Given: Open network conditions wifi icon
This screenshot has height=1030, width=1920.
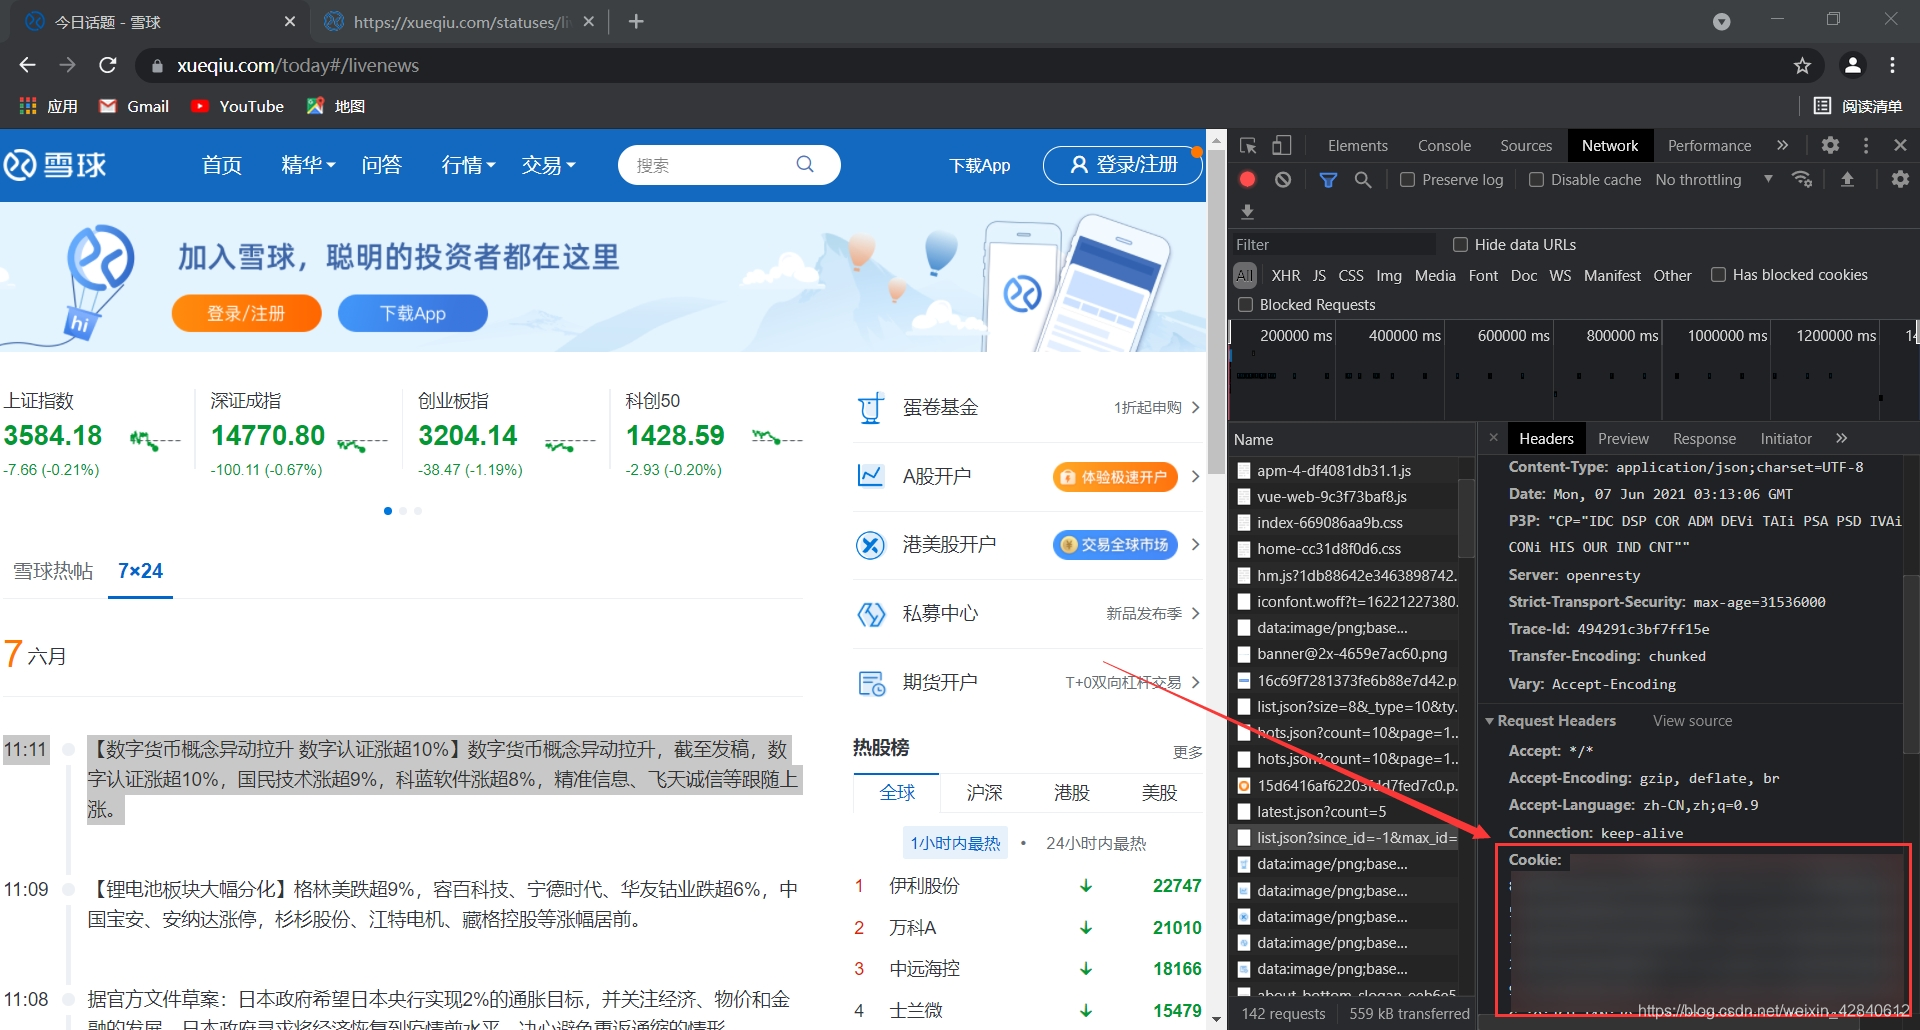Looking at the screenshot, I should tap(1802, 180).
